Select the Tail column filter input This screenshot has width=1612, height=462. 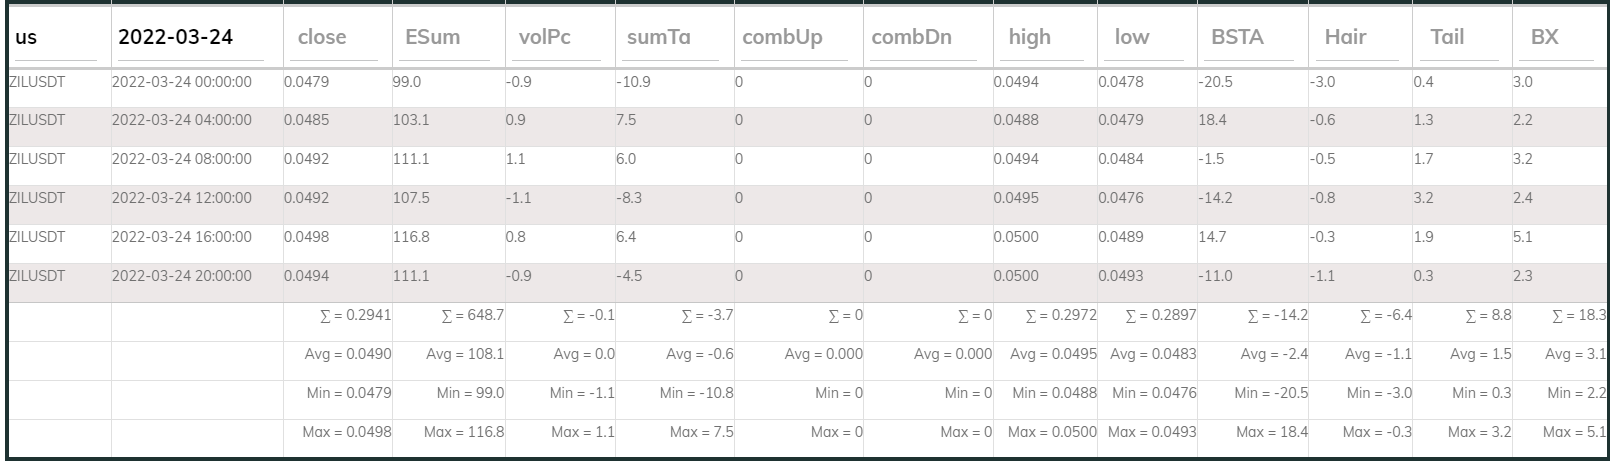(x=1458, y=38)
